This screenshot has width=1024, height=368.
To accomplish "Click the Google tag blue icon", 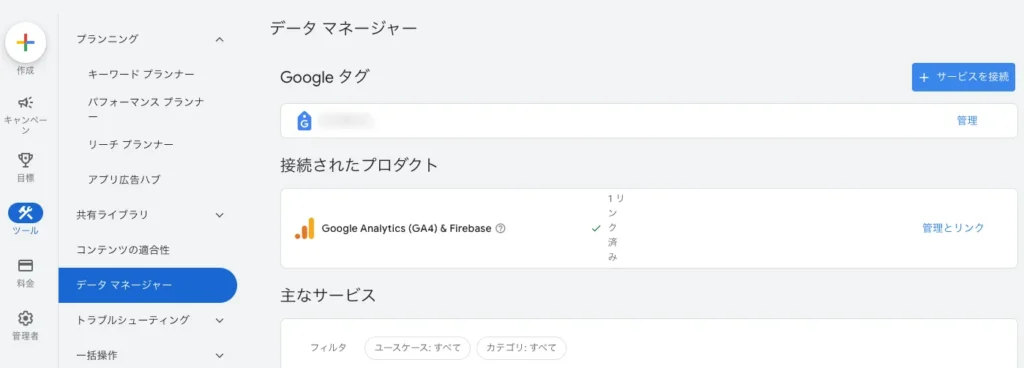I will coord(304,121).
